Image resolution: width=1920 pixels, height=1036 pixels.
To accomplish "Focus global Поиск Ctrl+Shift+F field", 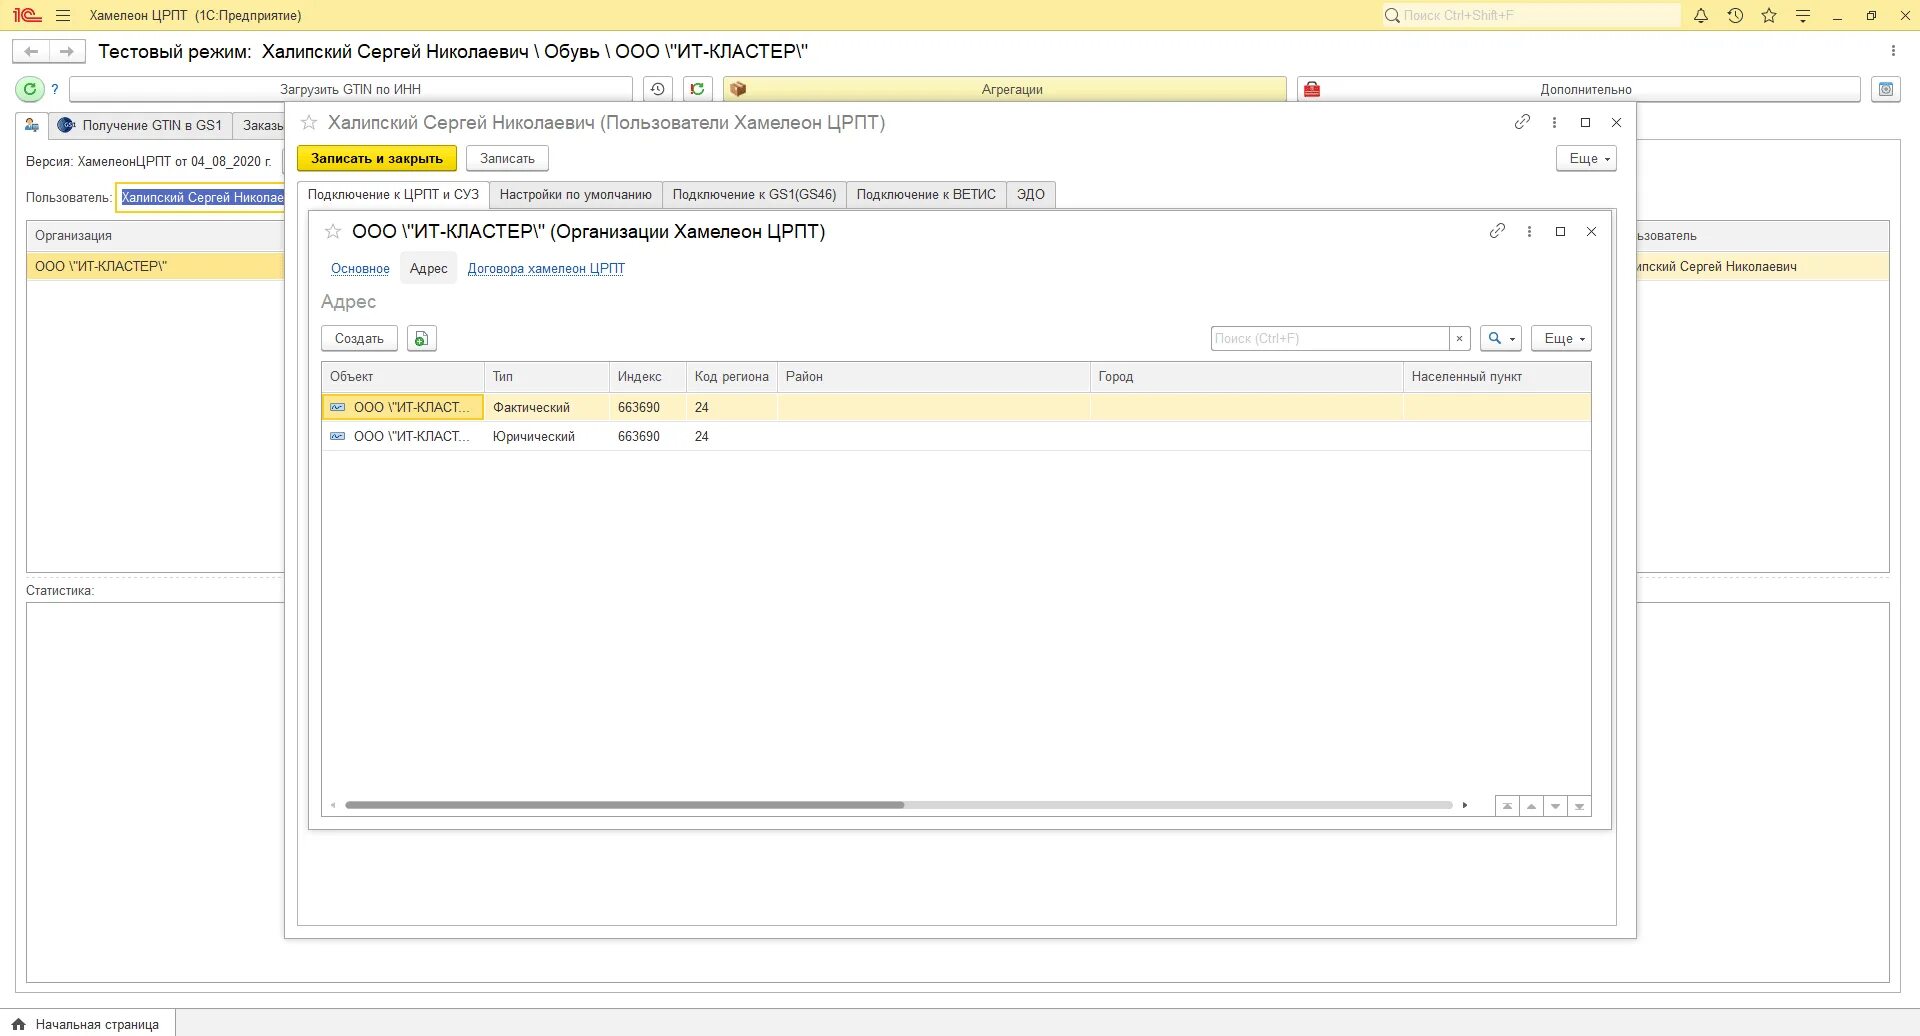I will tap(1531, 15).
